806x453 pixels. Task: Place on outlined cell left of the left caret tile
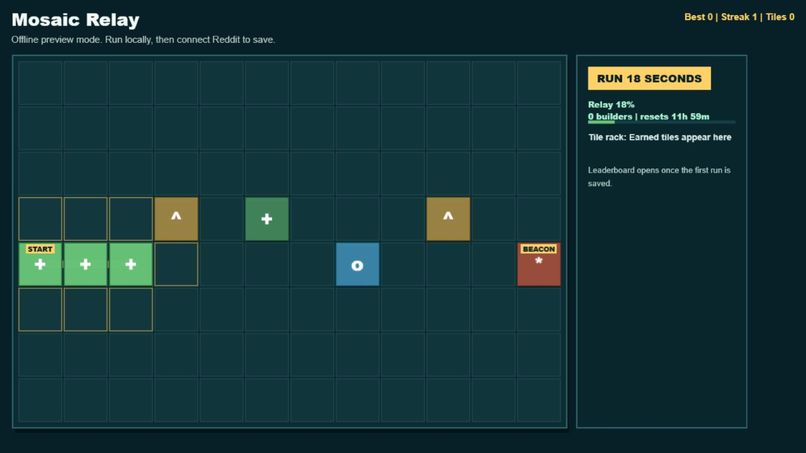pyautogui.click(x=131, y=219)
